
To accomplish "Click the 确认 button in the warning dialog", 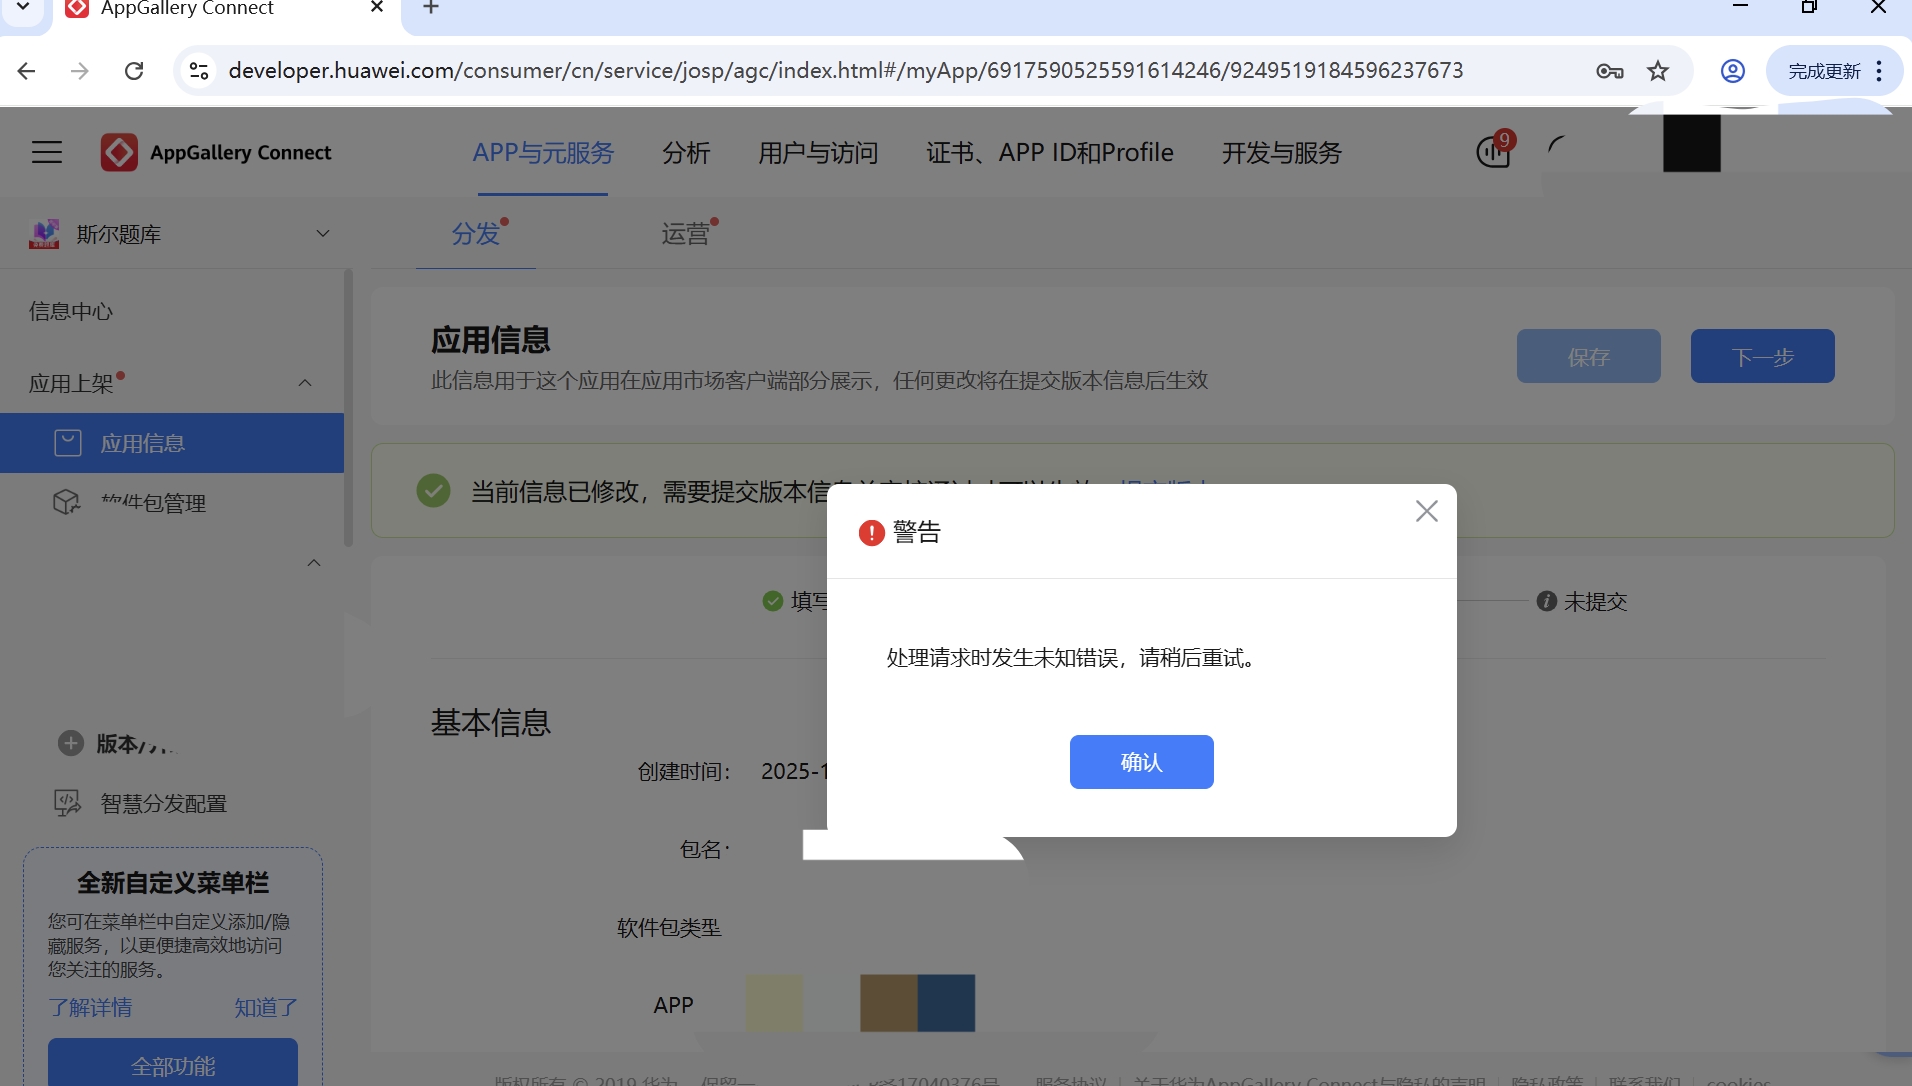I will click(1141, 762).
